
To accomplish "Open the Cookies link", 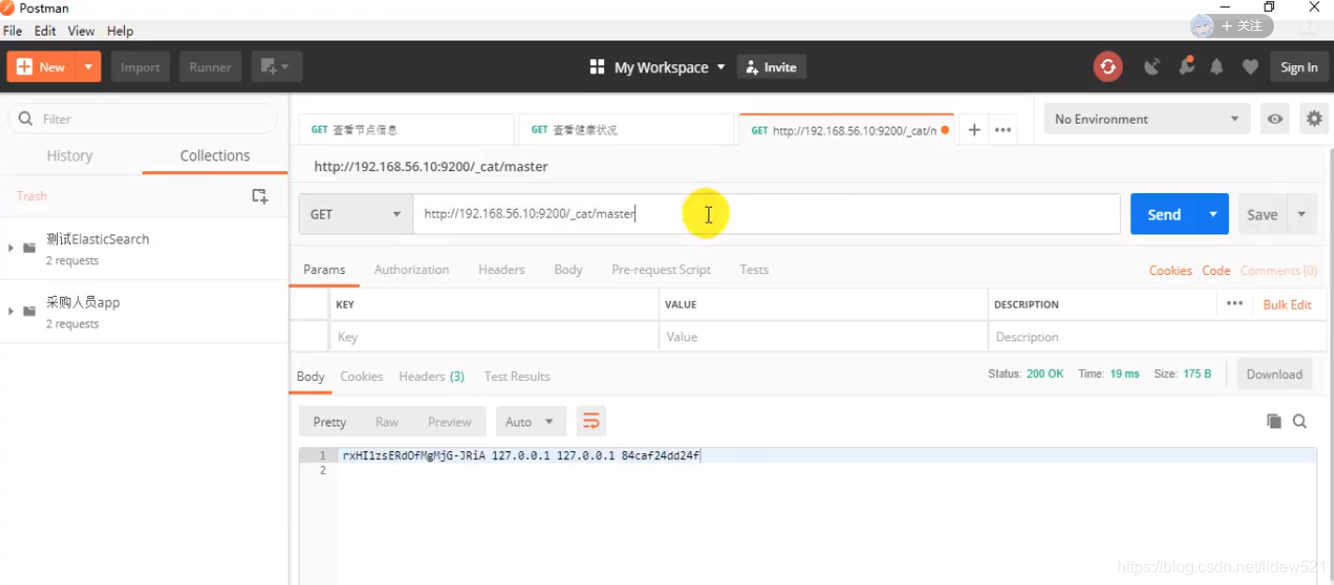I will click(x=1170, y=271).
